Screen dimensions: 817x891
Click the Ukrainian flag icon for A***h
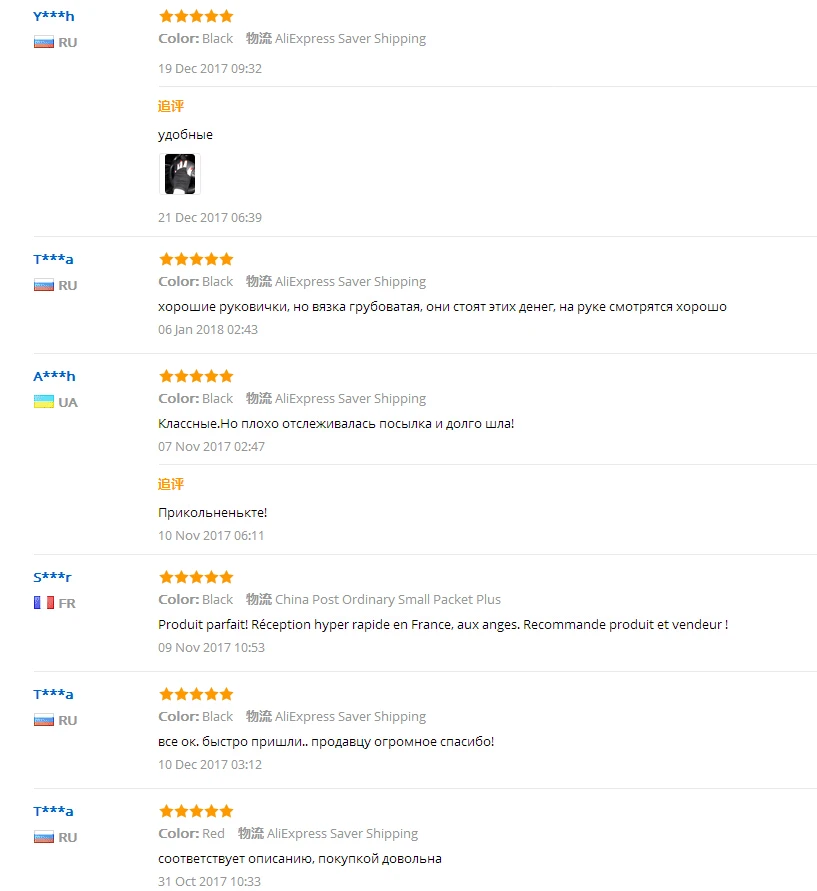[x=43, y=402]
